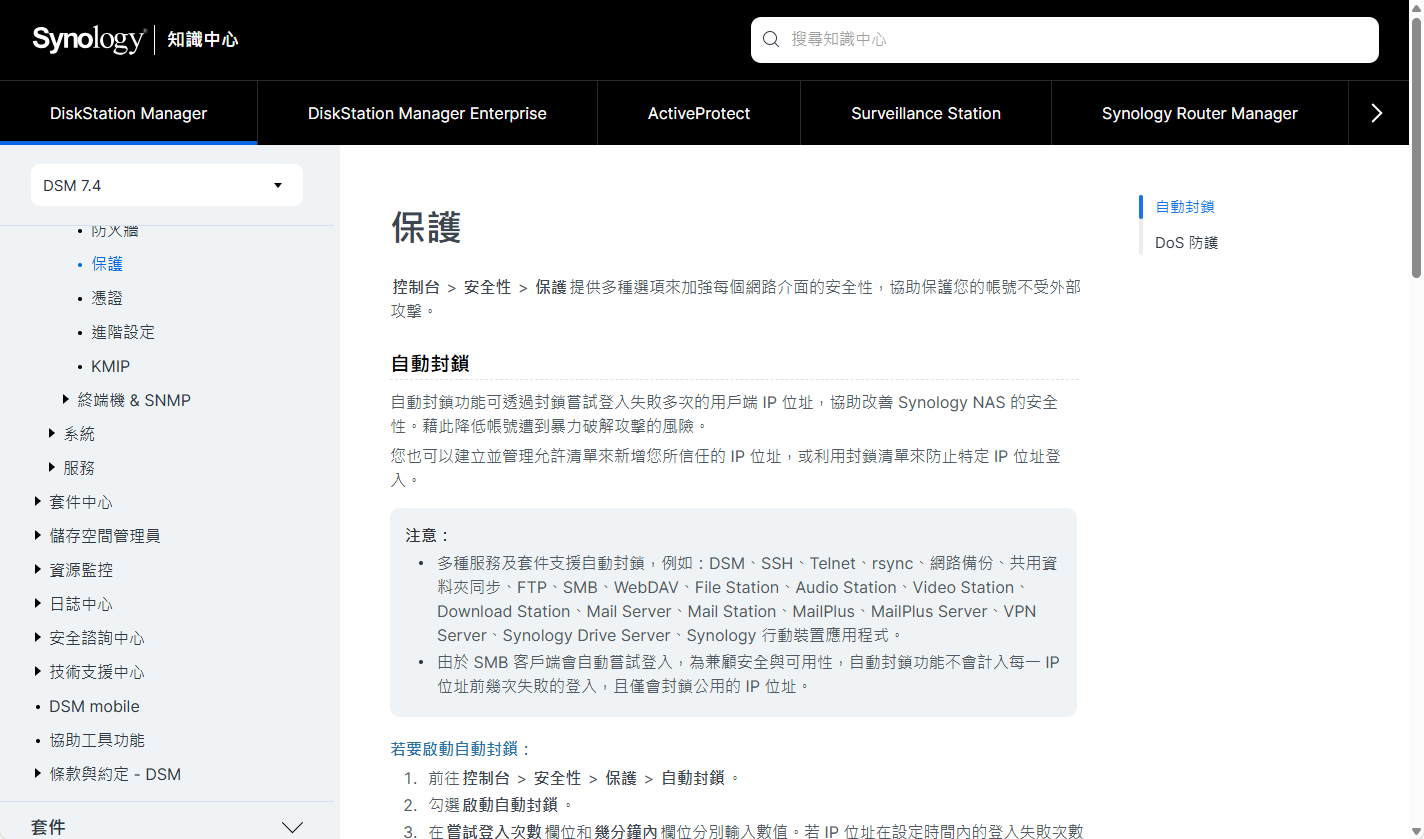Open 防火牆 in the sidebar
The width and height of the screenshot is (1424, 839).
point(115,231)
